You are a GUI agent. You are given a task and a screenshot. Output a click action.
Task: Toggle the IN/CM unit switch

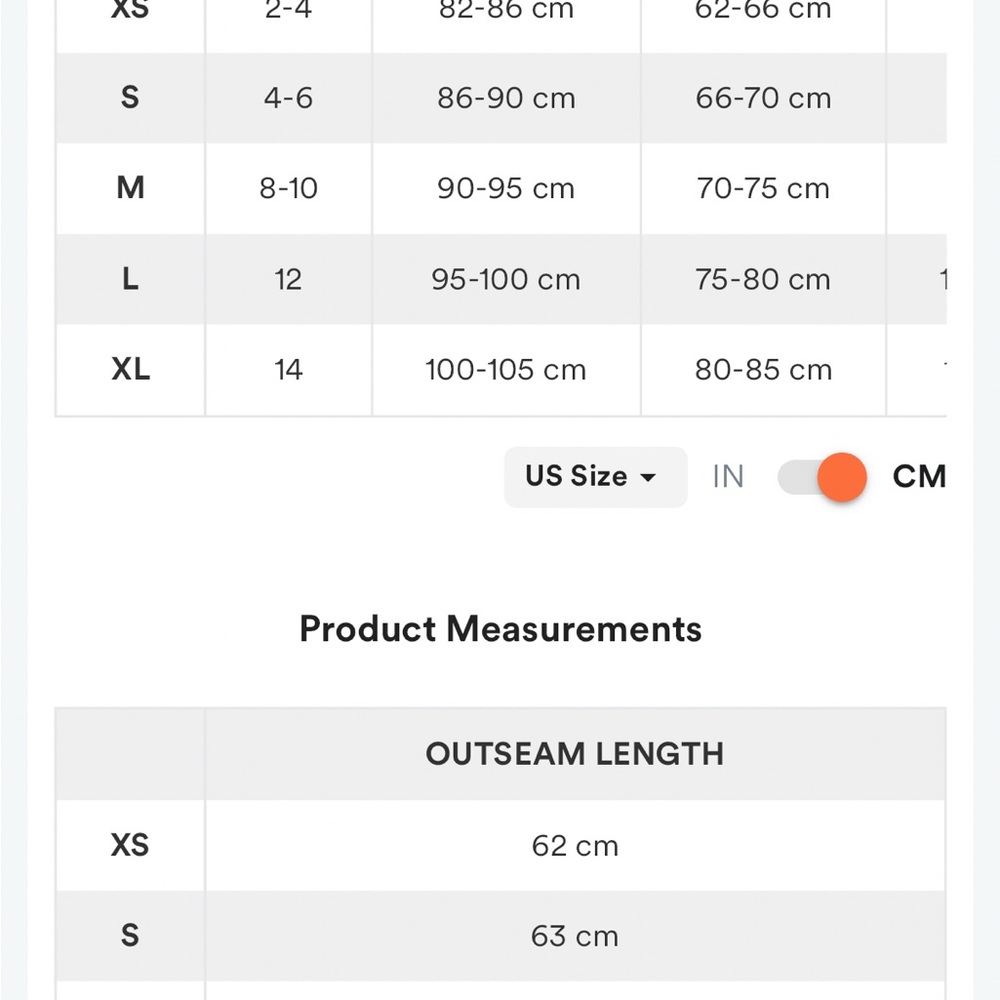(822, 477)
